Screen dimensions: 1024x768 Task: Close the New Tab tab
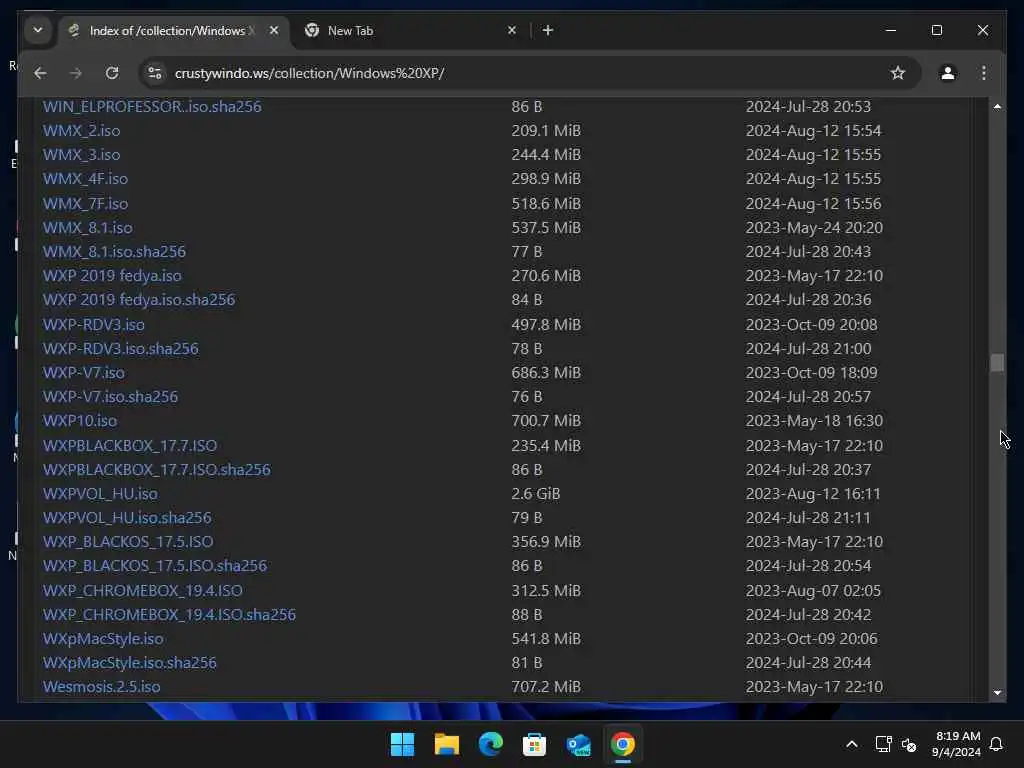click(x=512, y=30)
